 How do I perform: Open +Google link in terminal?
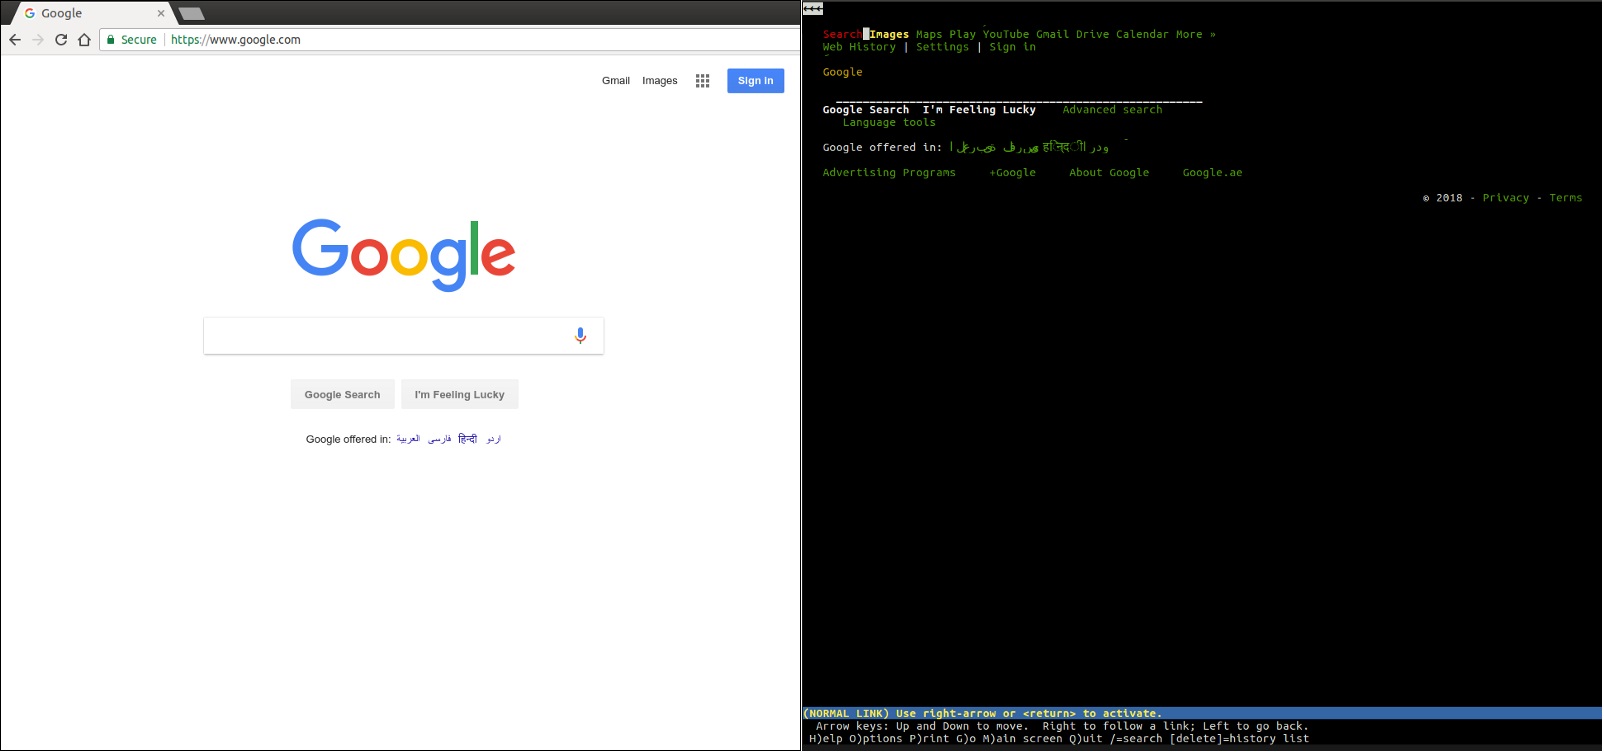1013,173
